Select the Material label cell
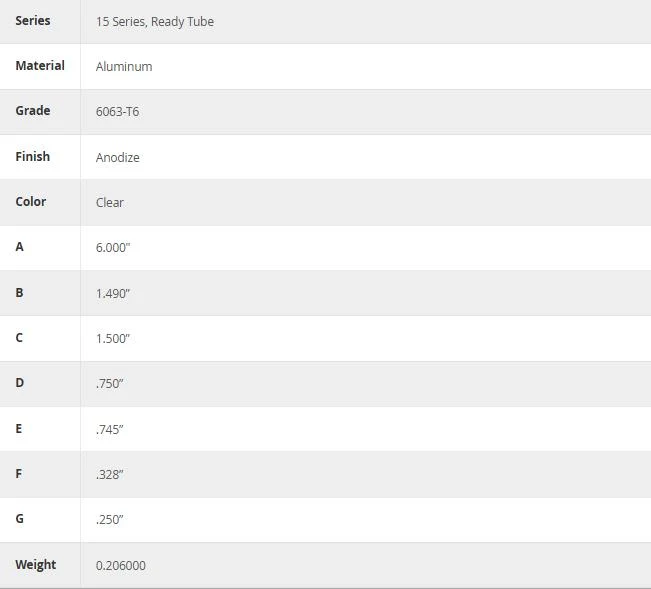 point(40,66)
